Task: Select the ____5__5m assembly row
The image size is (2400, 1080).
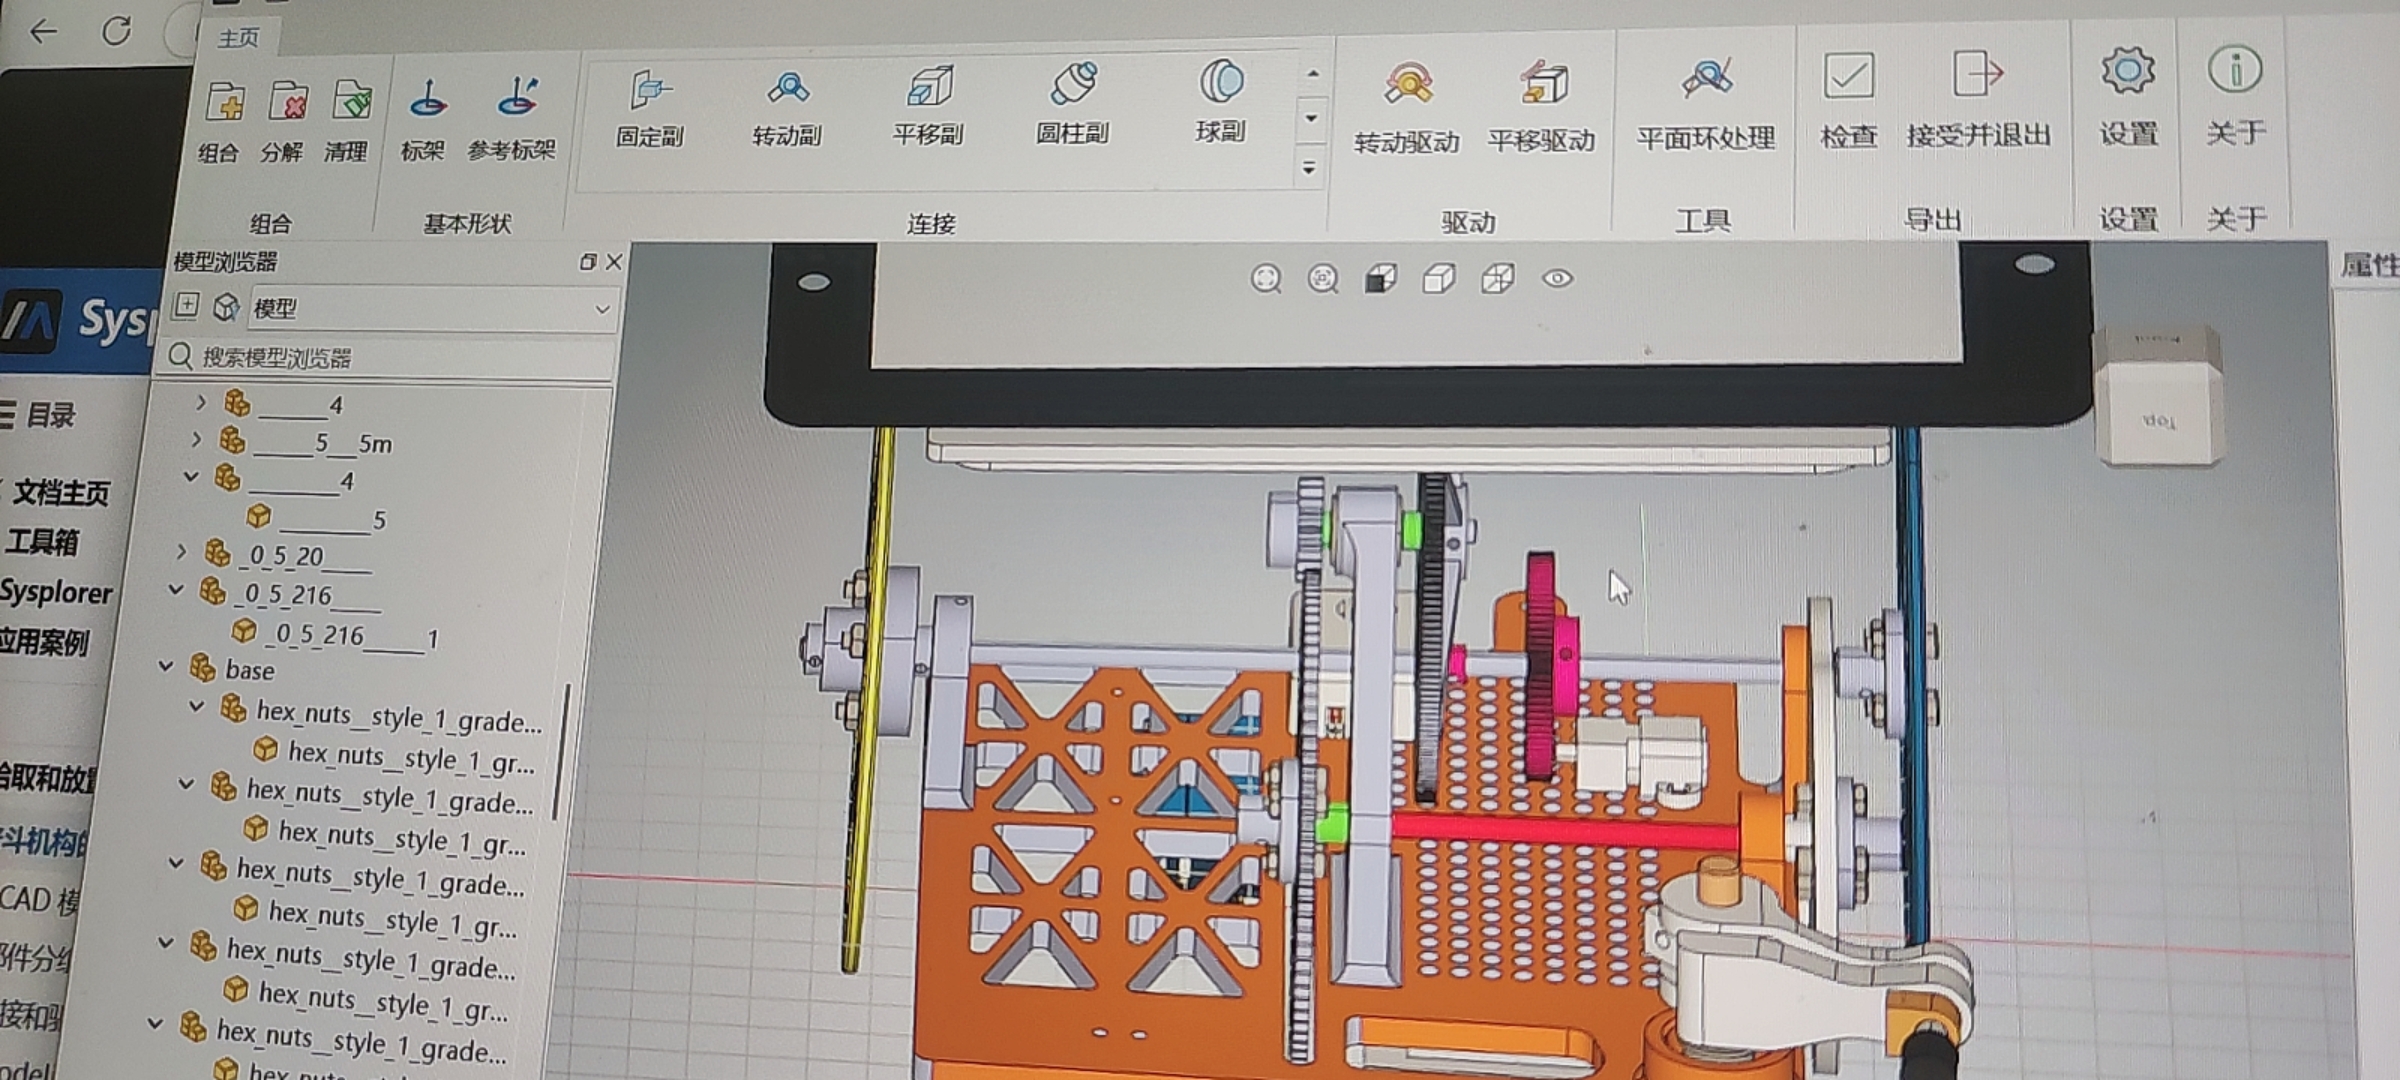Action: (x=307, y=442)
